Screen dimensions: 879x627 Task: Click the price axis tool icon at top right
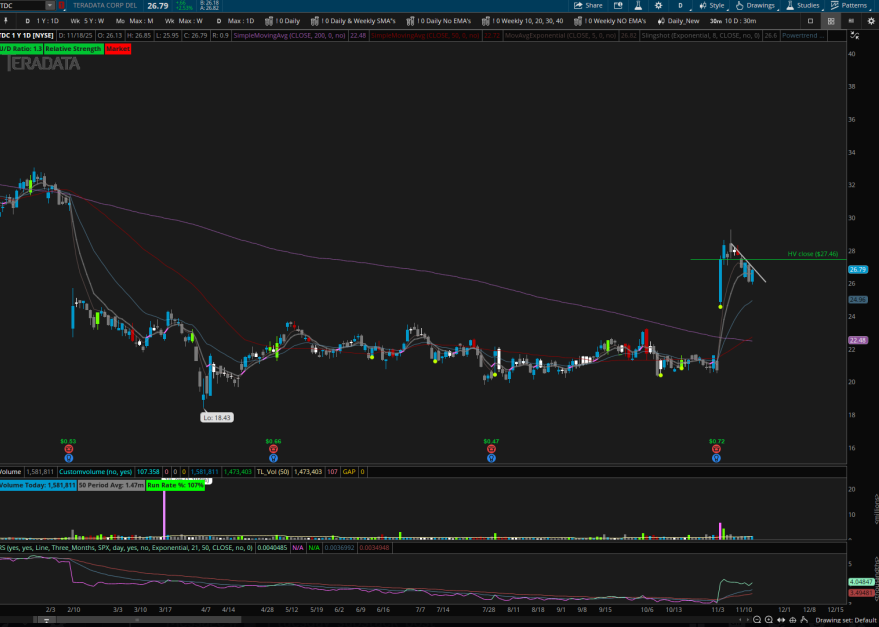coord(854,35)
